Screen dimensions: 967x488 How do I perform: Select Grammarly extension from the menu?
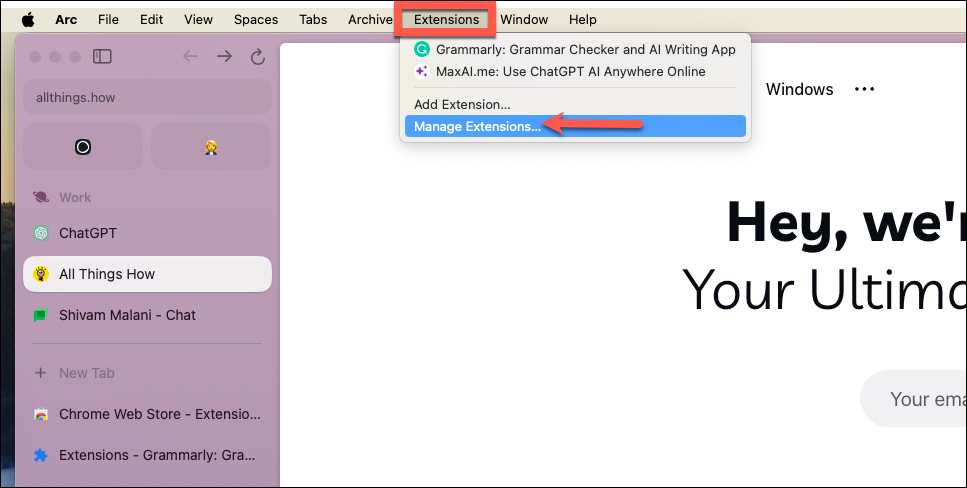(x=575, y=49)
